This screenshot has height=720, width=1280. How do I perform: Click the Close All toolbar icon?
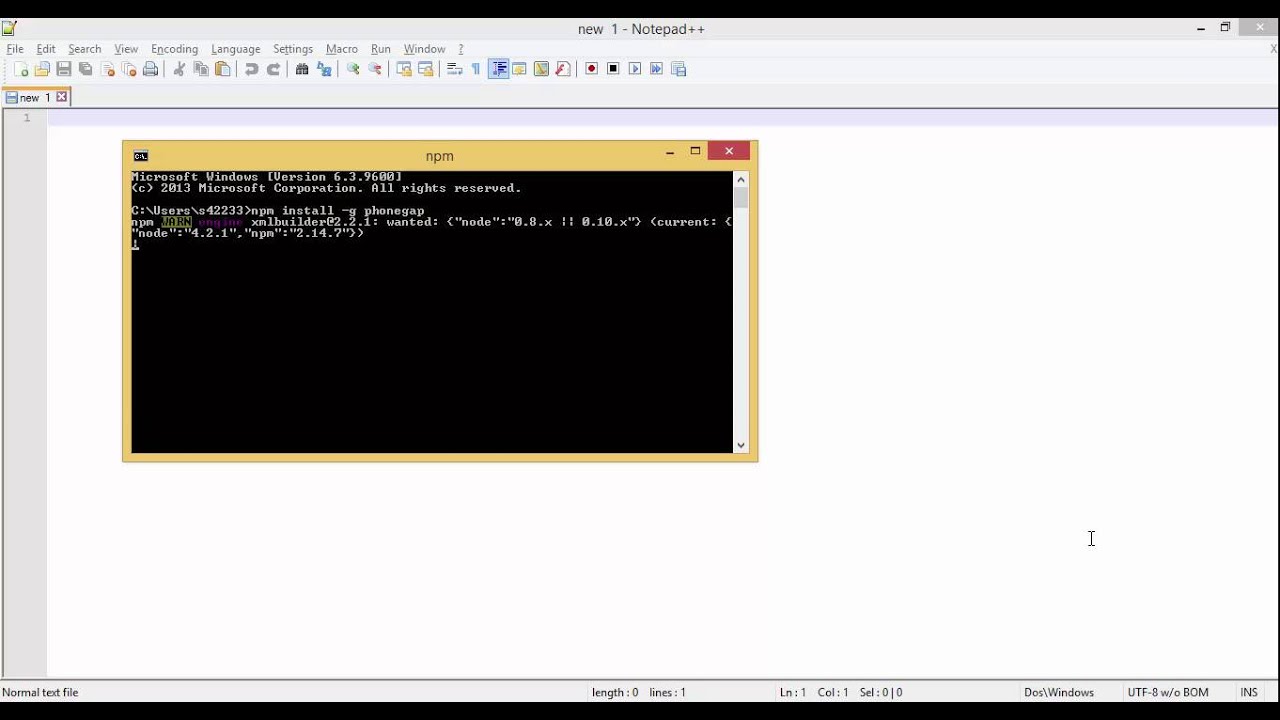129,69
